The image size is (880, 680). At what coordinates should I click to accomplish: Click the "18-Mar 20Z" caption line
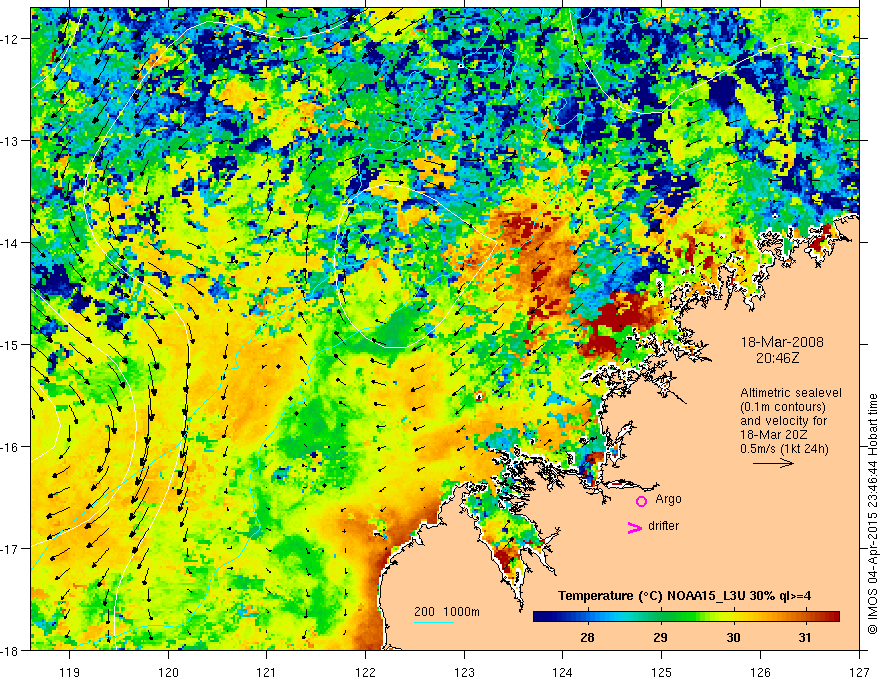coord(776,435)
